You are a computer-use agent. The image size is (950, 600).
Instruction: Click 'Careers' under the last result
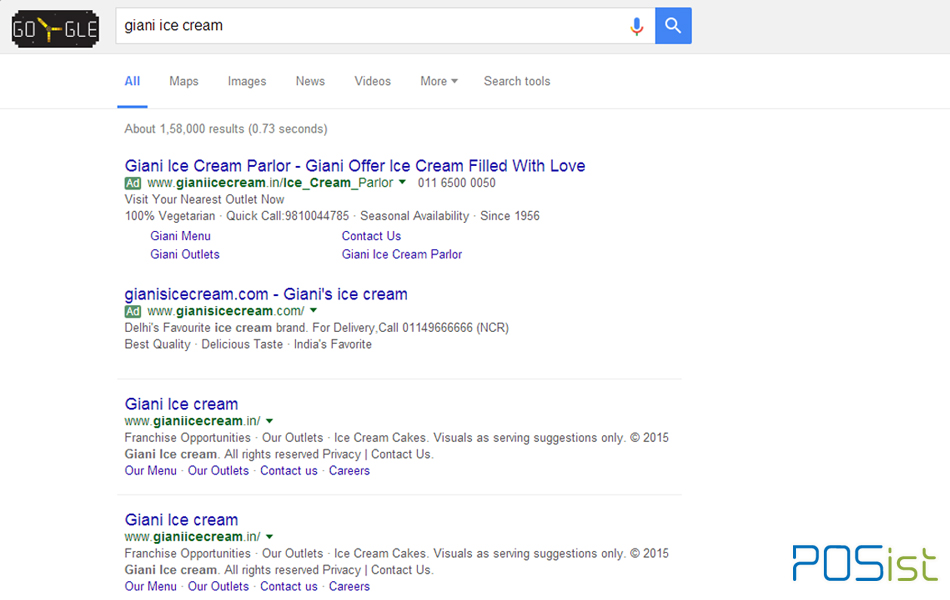coord(349,586)
